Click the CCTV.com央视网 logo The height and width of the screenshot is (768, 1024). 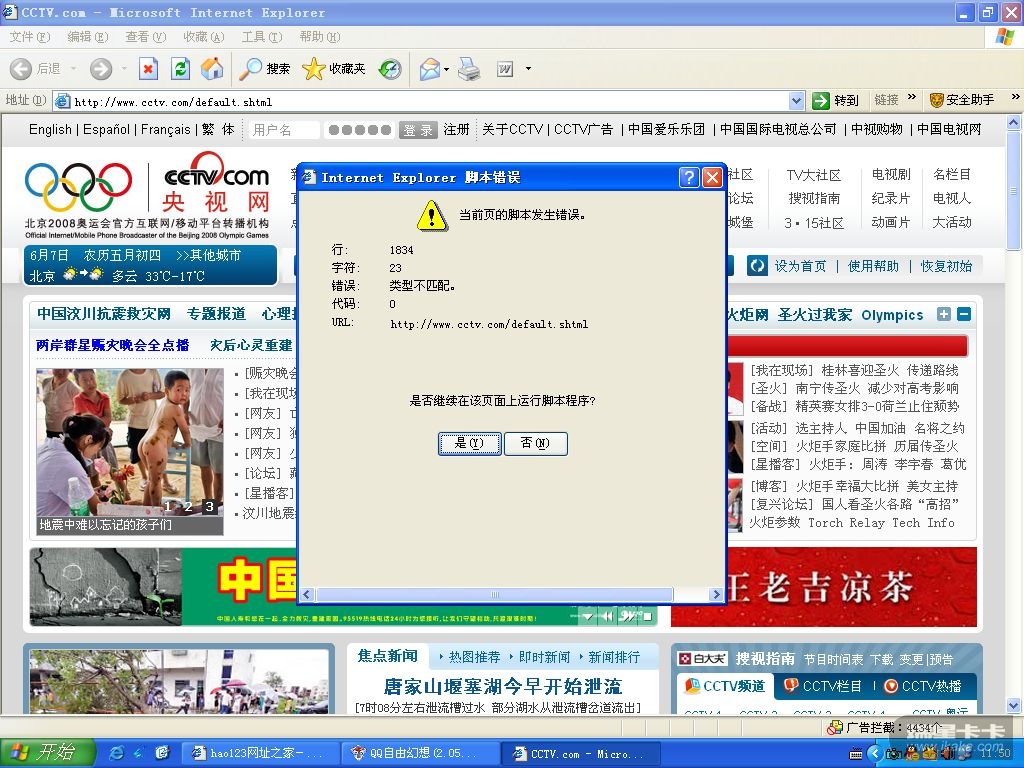coord(216,182)
